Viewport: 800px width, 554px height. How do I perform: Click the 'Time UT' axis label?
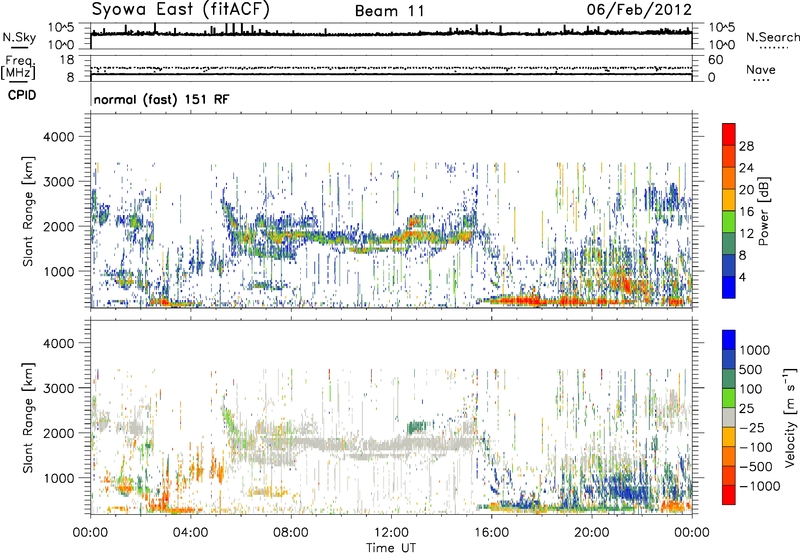pos(391,548)
